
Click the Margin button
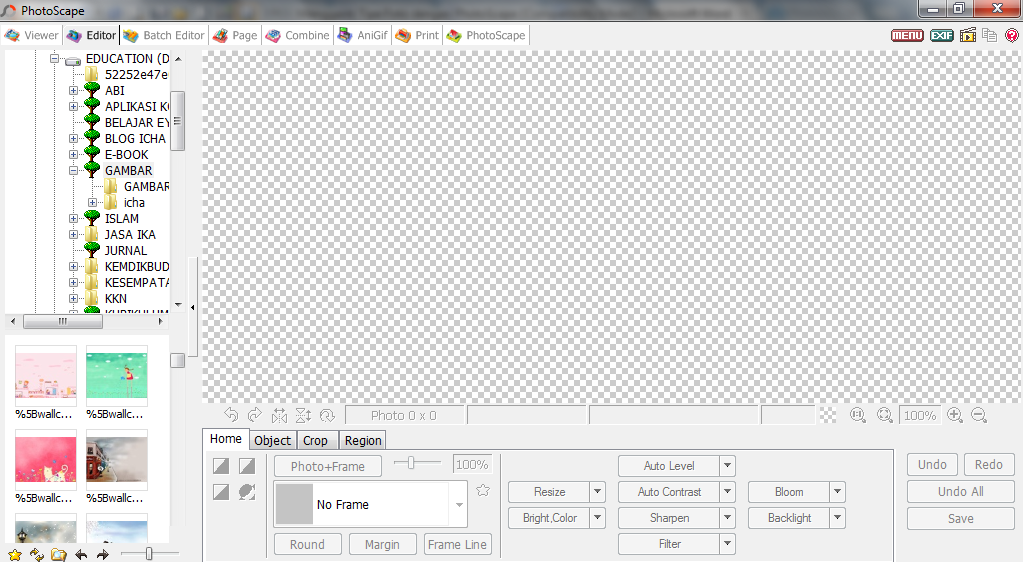(382, 544)
